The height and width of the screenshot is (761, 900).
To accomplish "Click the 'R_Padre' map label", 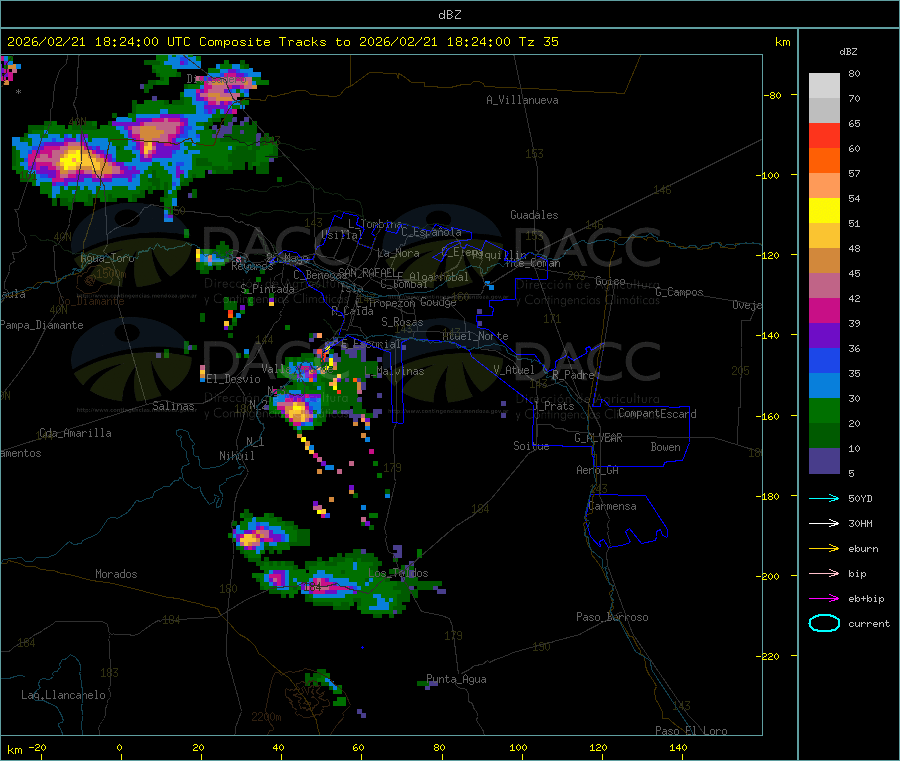I will pos(573,375).
